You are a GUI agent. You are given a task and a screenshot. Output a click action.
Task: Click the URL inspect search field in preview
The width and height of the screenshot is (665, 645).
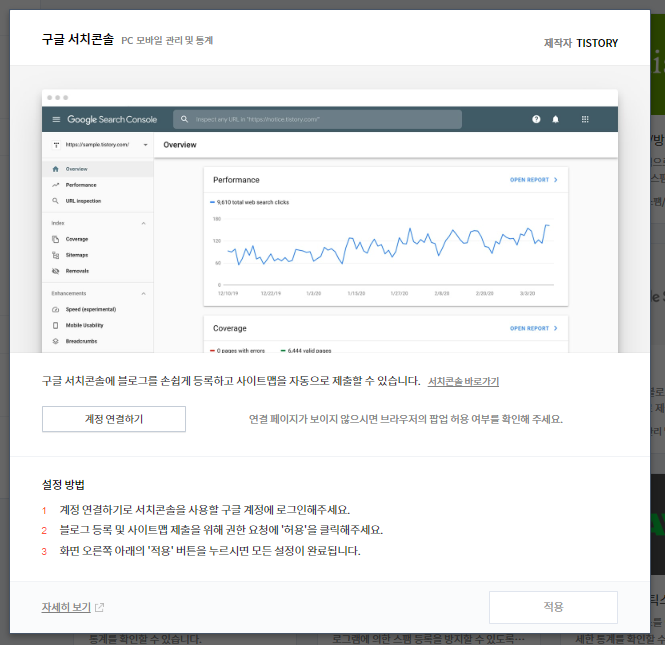pos(317,119)
